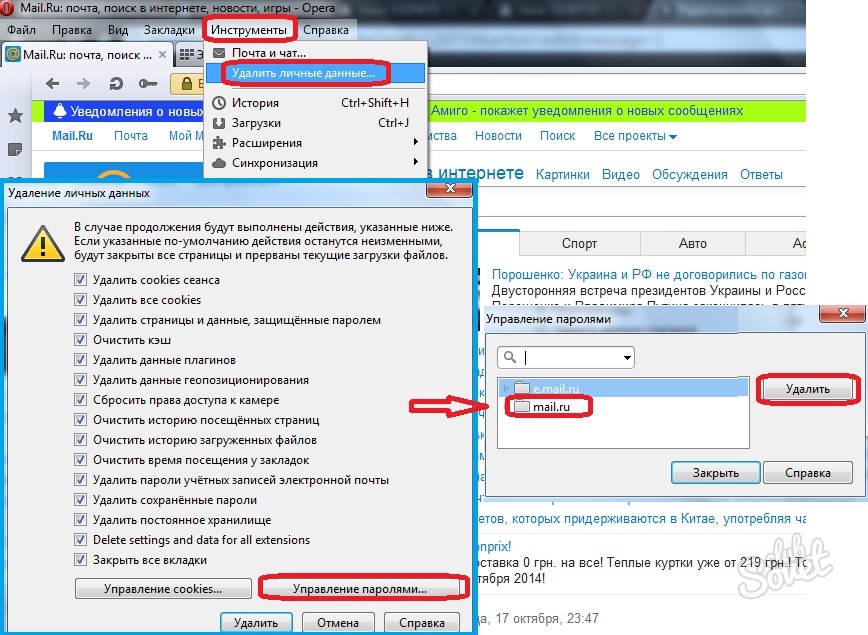
Task: Click the История clock icon in menu
Action: pyautogui.click(x=219, y=103)
